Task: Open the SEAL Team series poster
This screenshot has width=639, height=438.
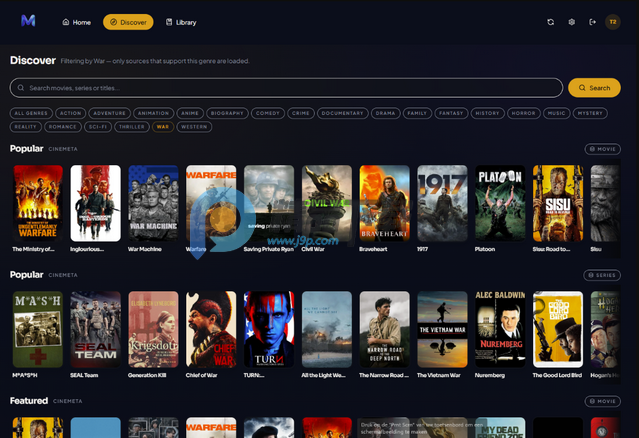Action: coord(96,329)
